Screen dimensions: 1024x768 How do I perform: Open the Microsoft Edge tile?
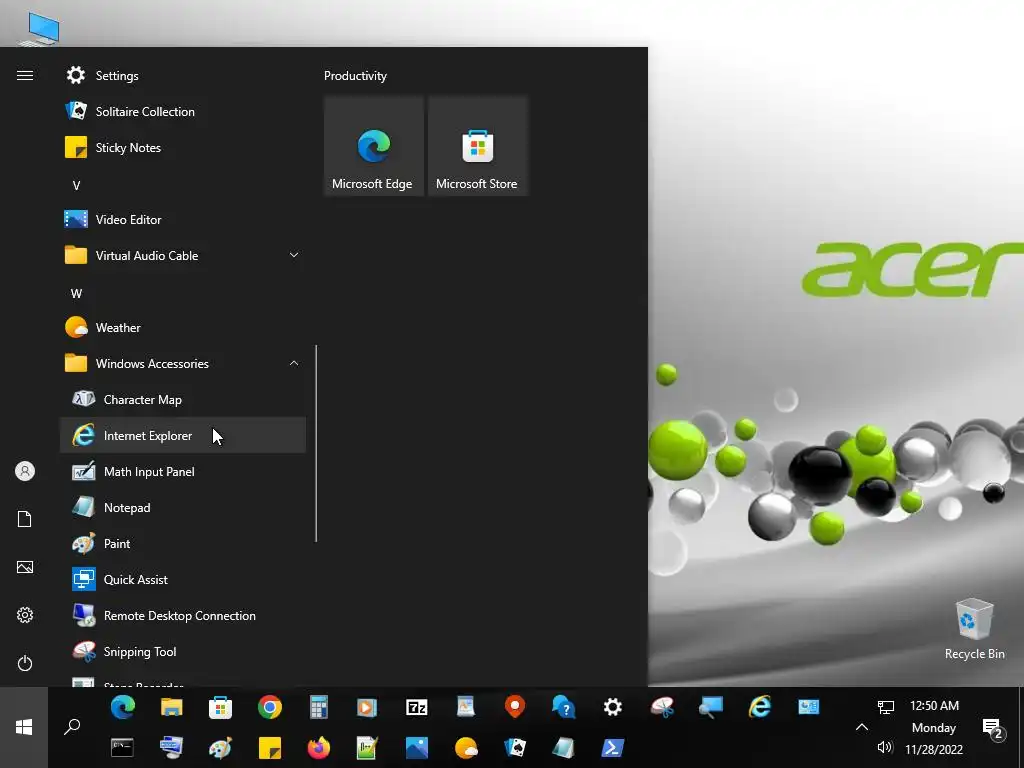pos(374,146)
